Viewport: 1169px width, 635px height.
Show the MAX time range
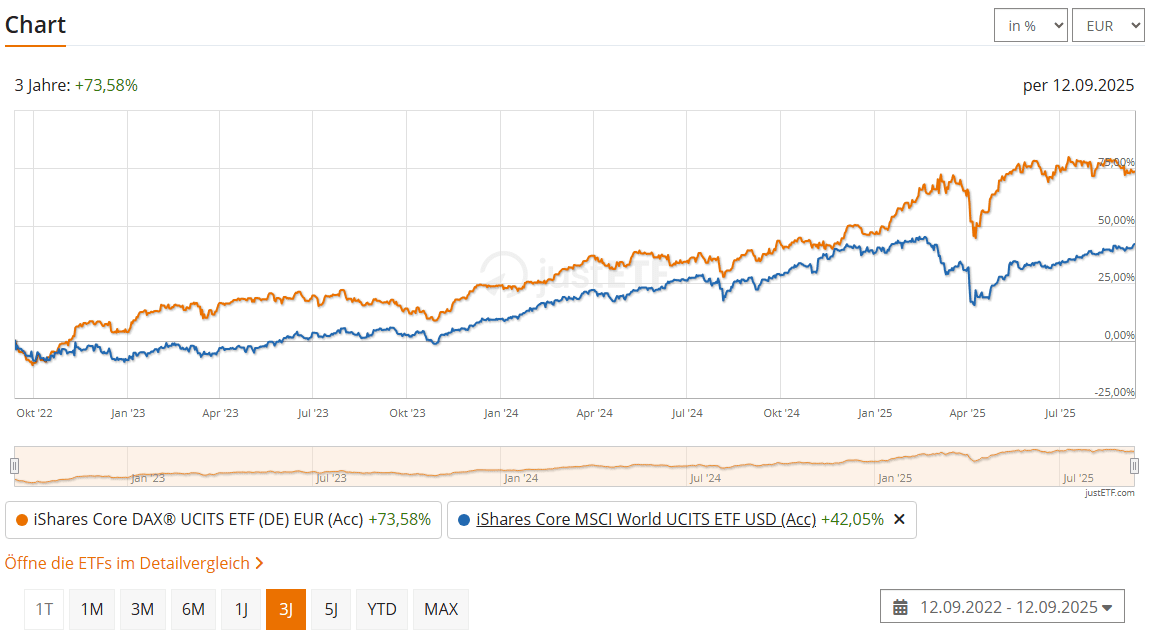tap(441, 609)
